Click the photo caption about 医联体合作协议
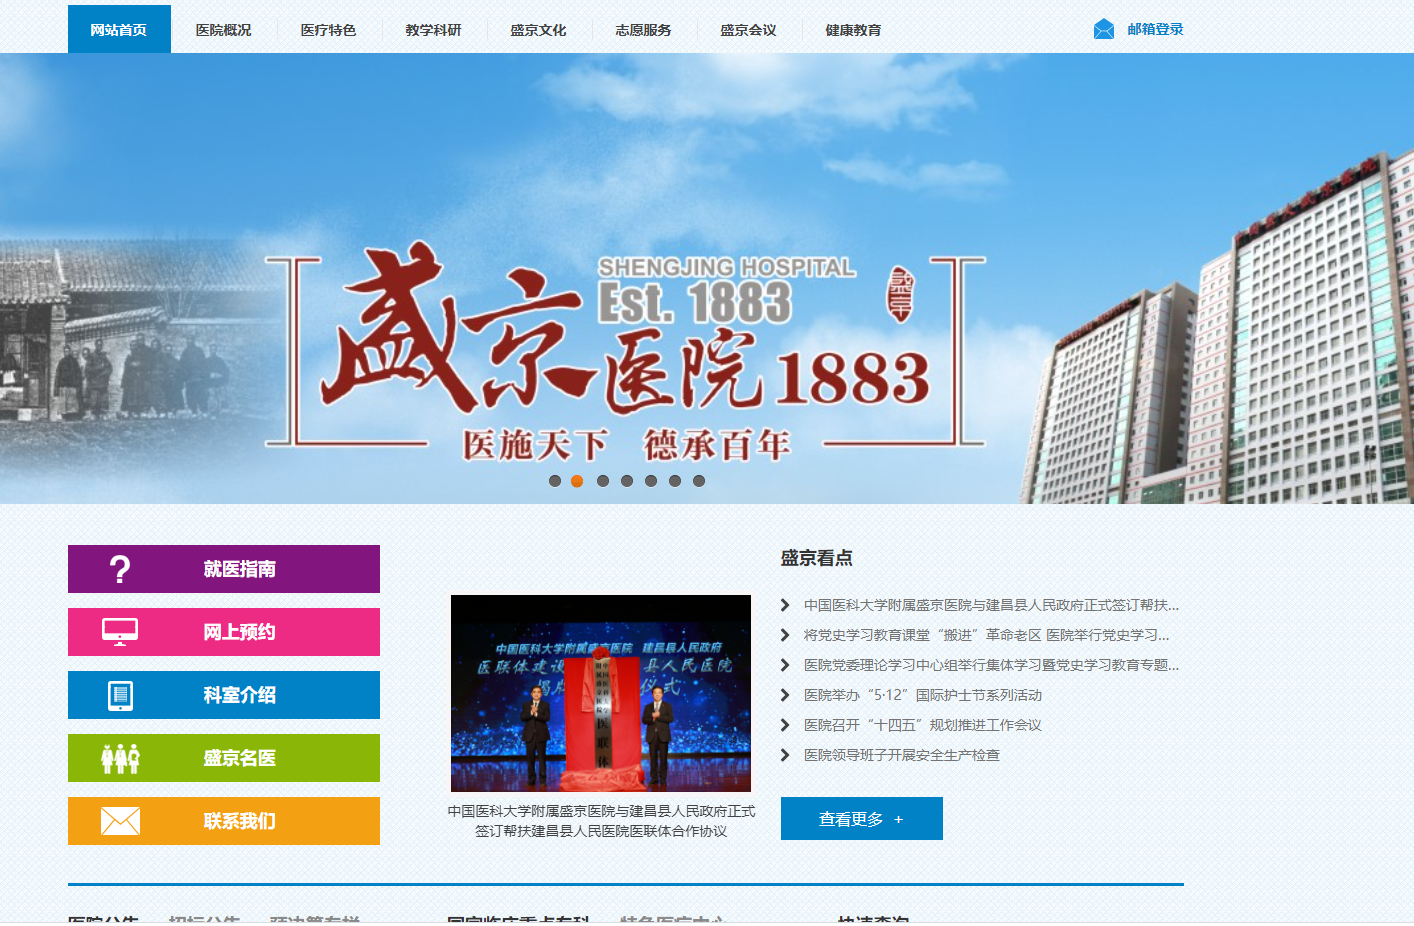 (x=601, y=821)
